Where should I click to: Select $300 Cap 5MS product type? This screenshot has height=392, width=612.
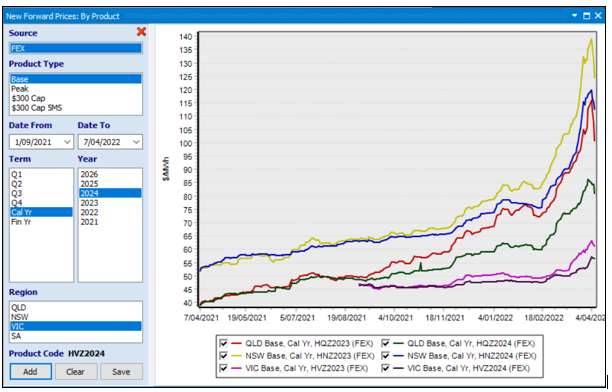click(76, 108)
